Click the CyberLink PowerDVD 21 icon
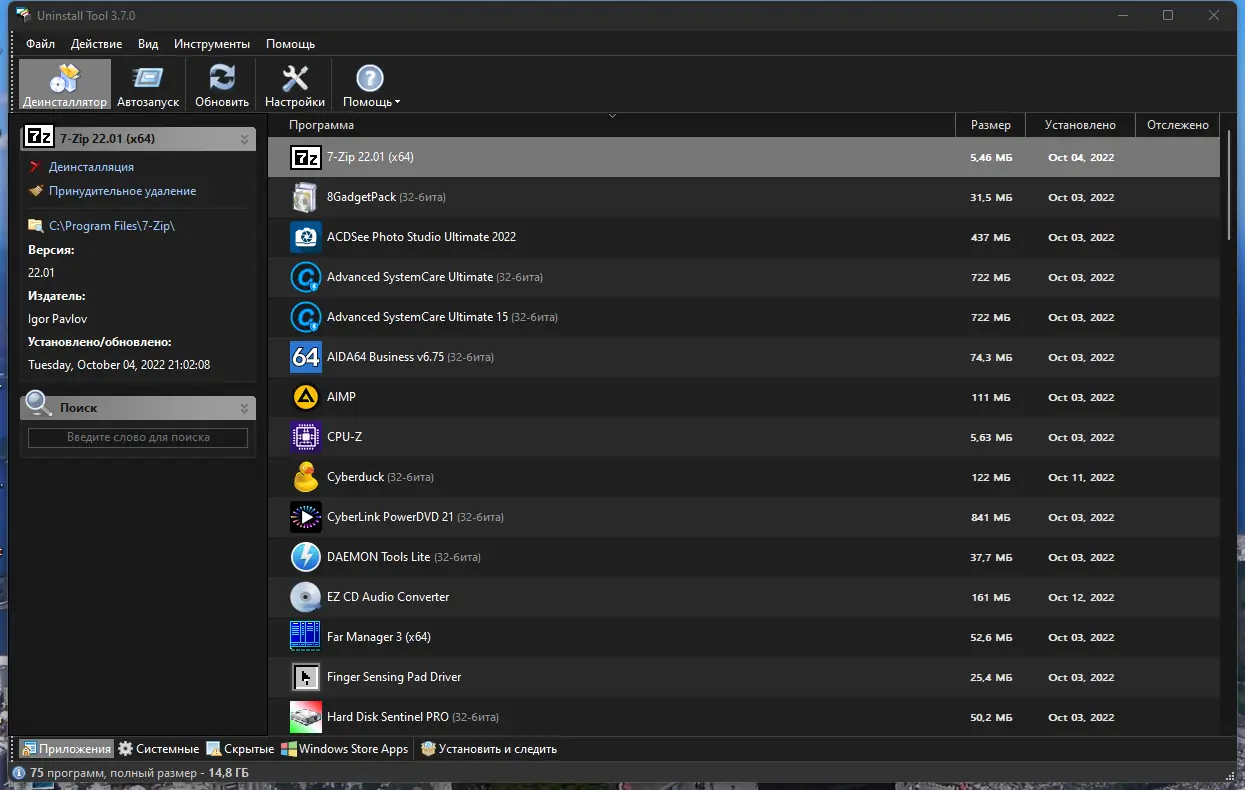The height and width of the screenshot is (790, 1245). (305, 517)
